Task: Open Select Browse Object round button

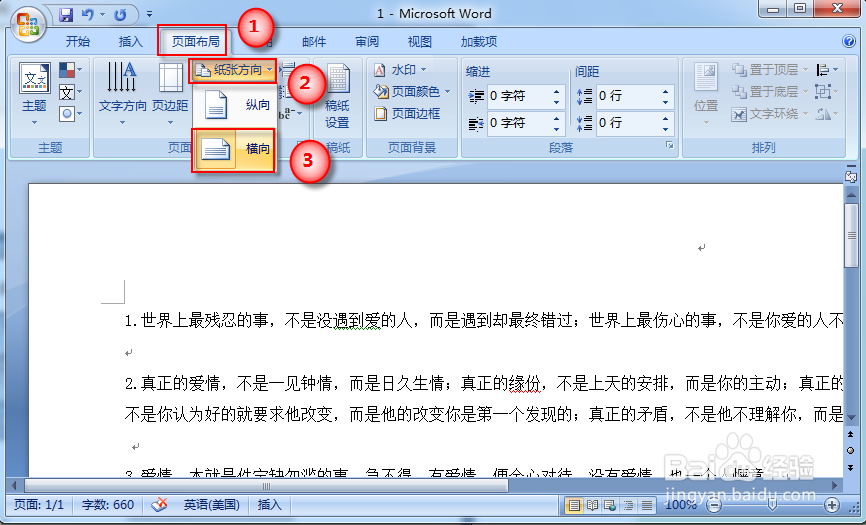Action: tap(851, 450)
